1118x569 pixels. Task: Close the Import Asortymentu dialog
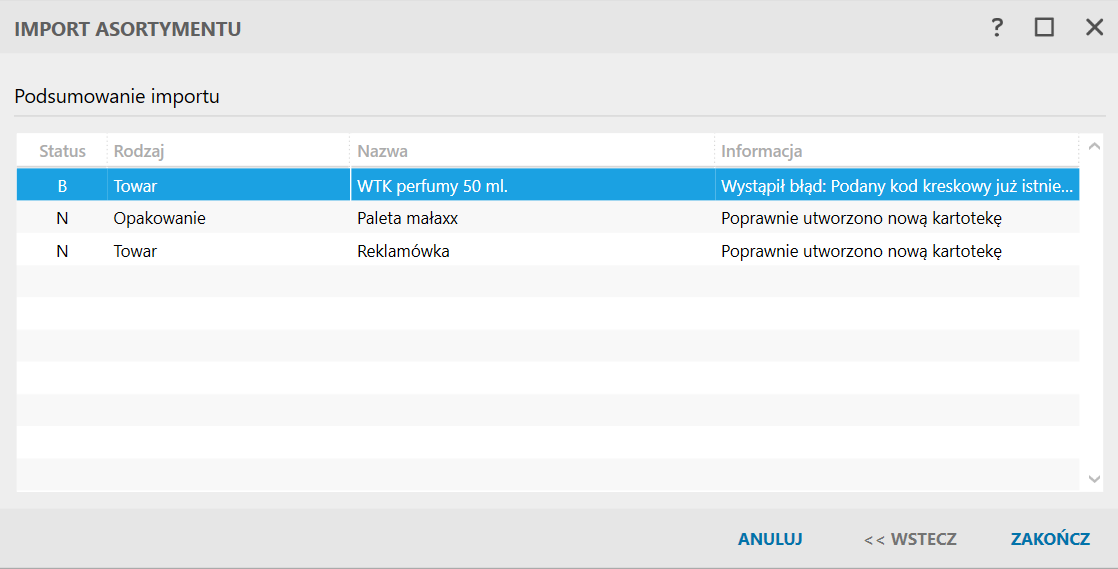coord(1094,28)
